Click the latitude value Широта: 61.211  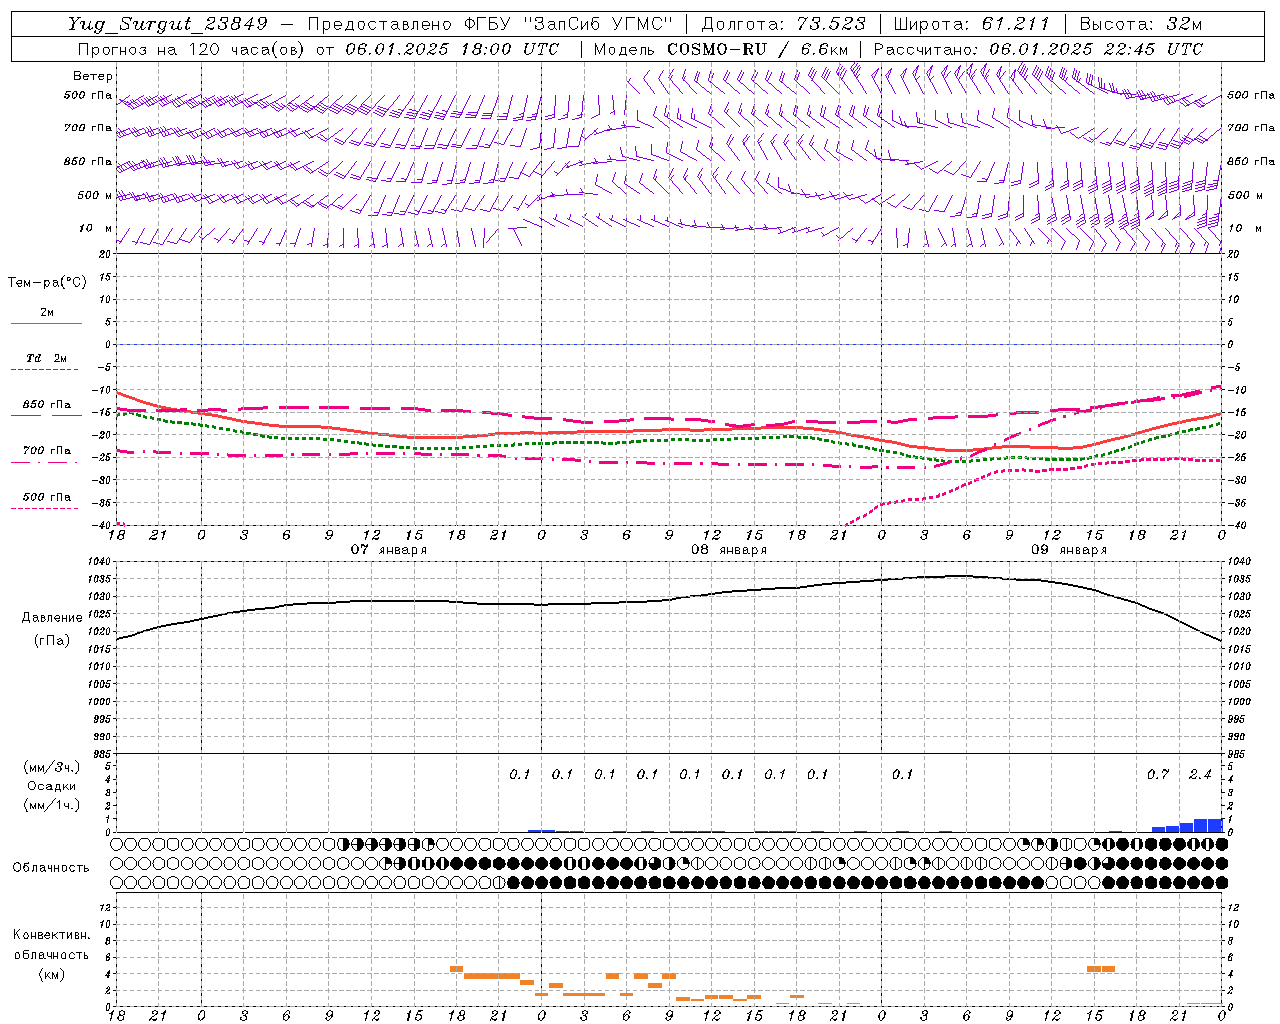click(x=972, y=24)
